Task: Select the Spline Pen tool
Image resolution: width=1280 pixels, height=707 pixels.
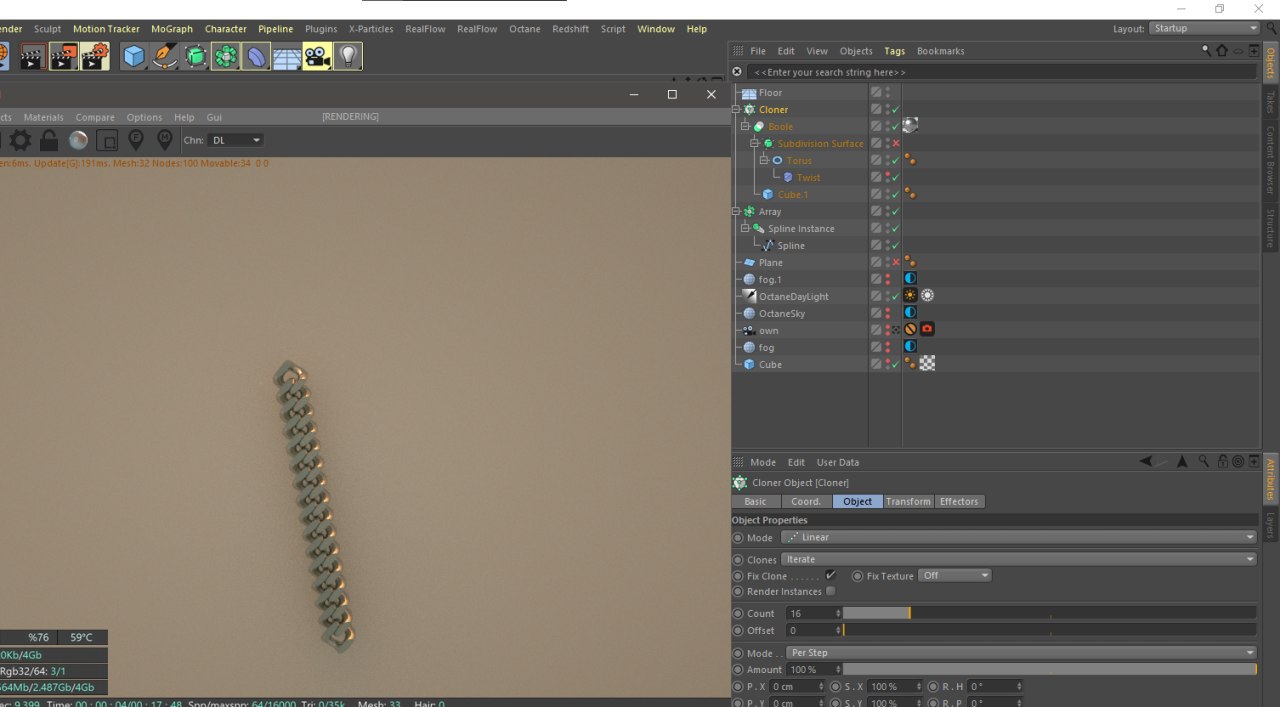Action: pyautogui.click(x=165, y=57)
